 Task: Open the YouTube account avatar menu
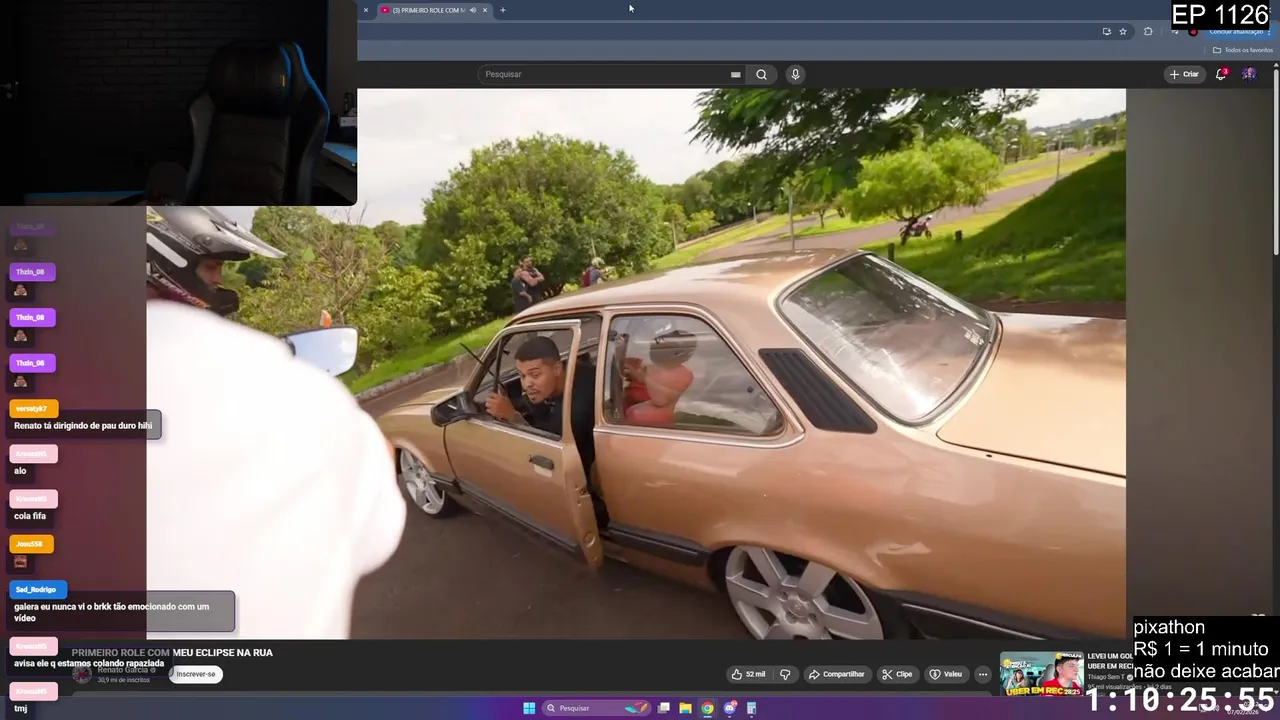point(1249,74)
